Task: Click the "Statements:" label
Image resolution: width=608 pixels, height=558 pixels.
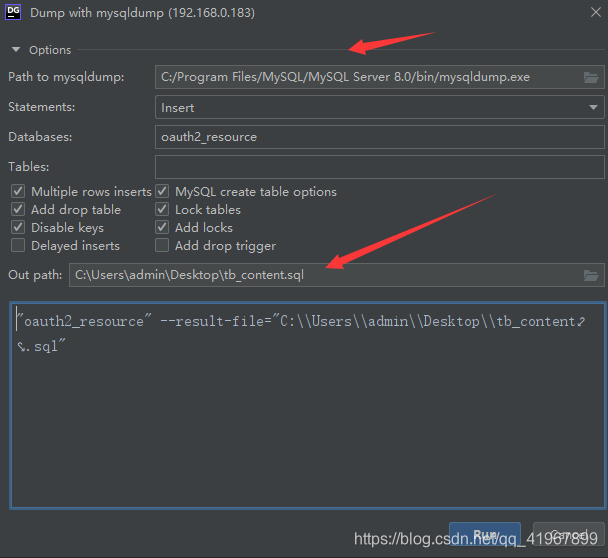Action: pos(42,107)
